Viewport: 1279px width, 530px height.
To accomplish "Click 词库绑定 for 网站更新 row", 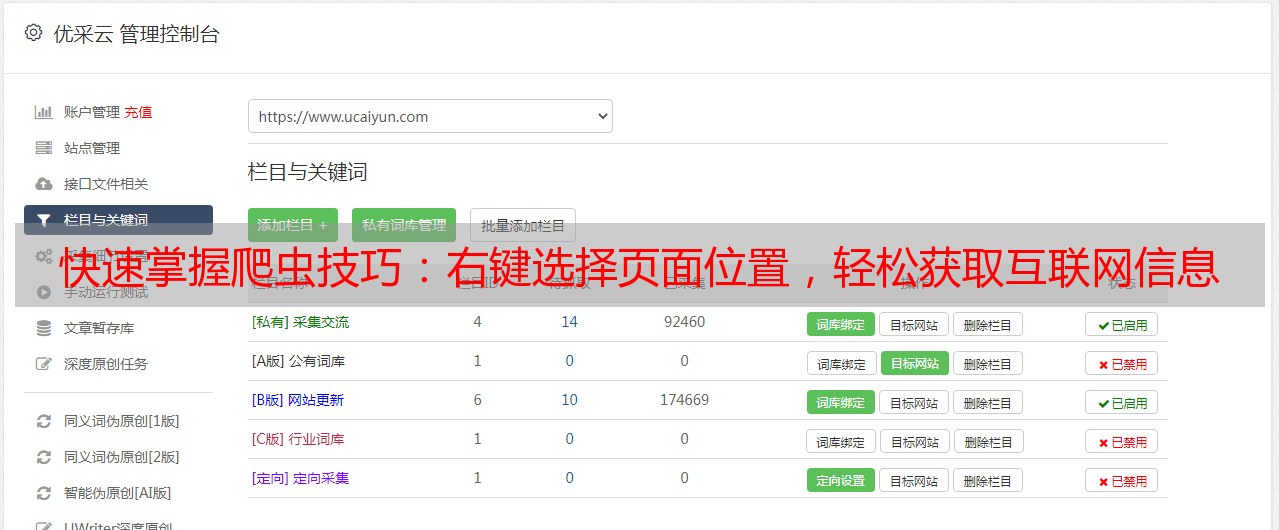I will [x=840, y=402].
